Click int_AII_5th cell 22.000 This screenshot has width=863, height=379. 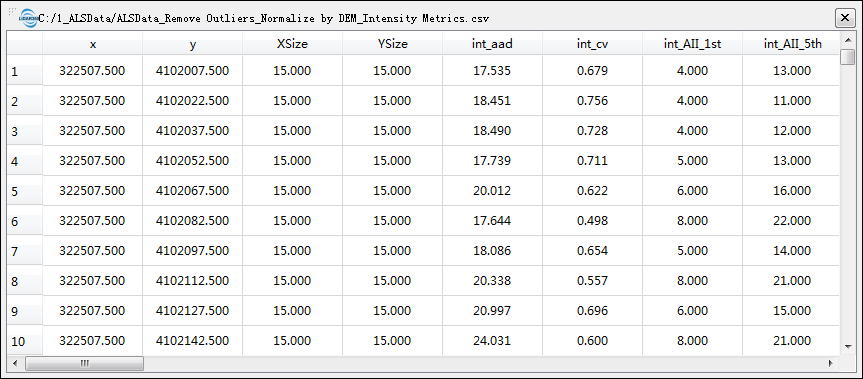791,221
